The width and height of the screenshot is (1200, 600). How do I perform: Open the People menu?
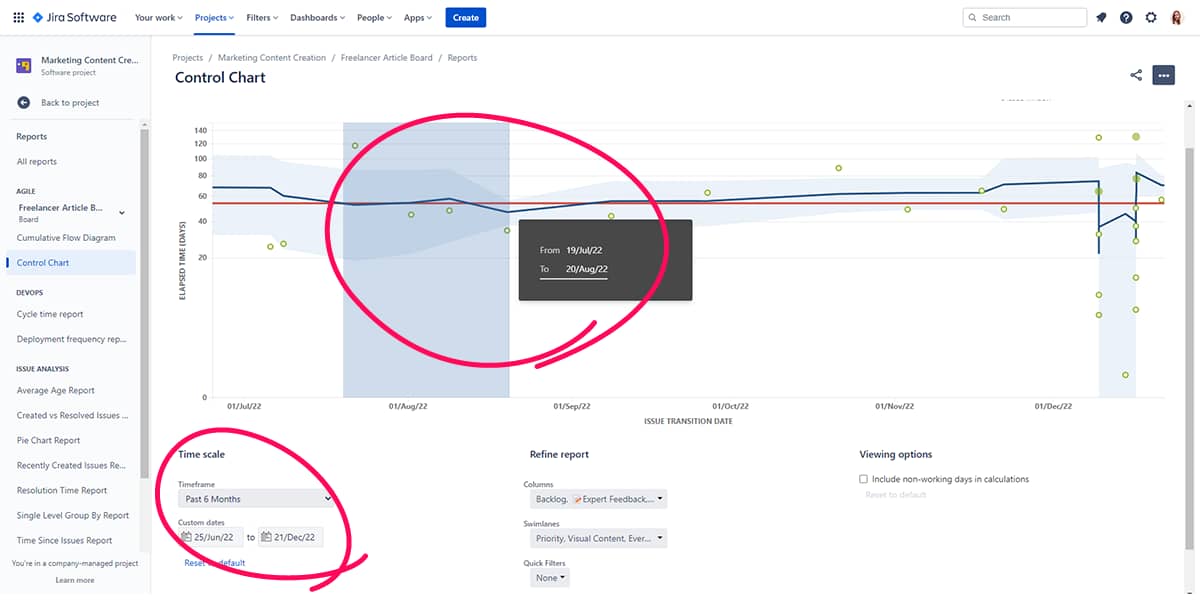coord(375,17)
